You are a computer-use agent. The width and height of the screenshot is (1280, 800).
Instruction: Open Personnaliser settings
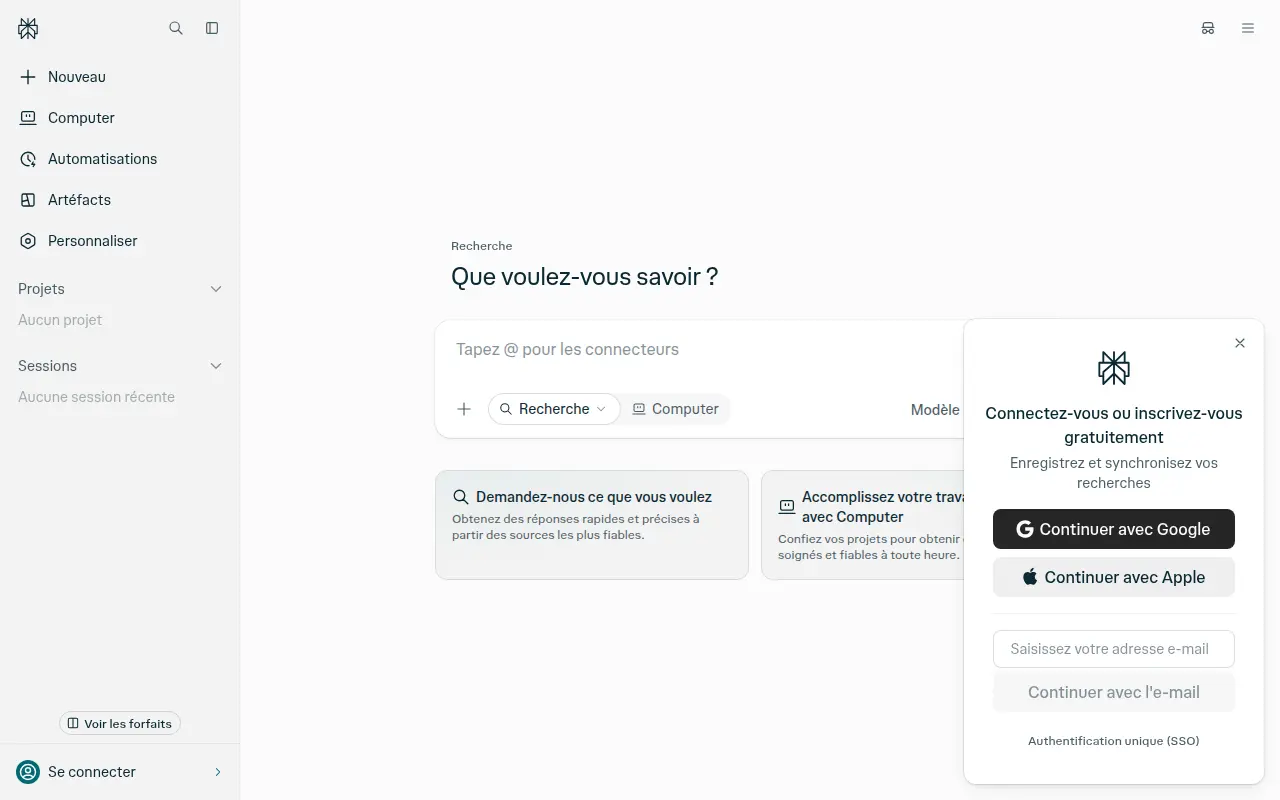point(120,241)
